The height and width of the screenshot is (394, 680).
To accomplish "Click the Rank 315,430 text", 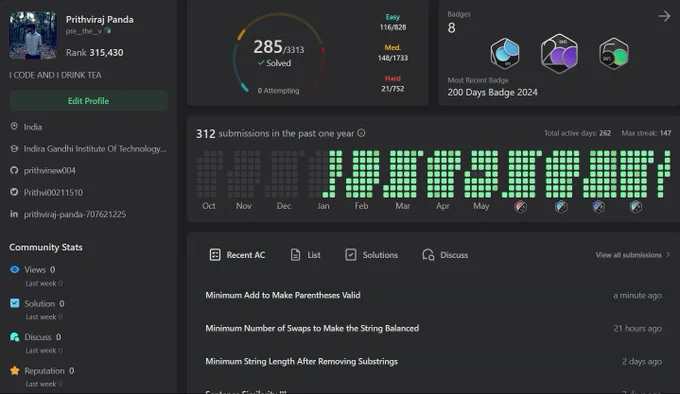I will point(95,52).
